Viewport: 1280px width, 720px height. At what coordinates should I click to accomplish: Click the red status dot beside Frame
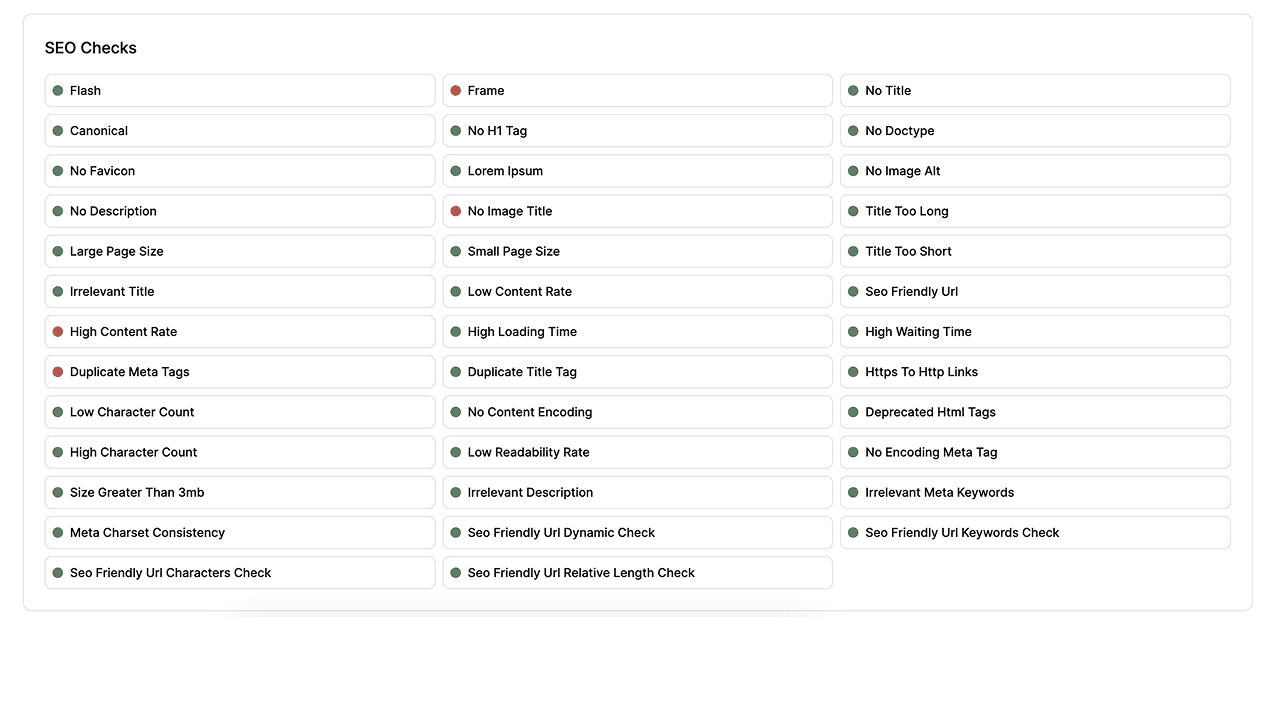pyautogui.click(x=456, y=91)
